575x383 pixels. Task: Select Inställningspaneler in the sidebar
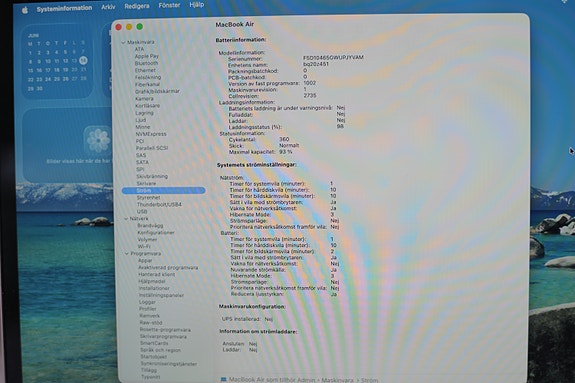(161, 295)
